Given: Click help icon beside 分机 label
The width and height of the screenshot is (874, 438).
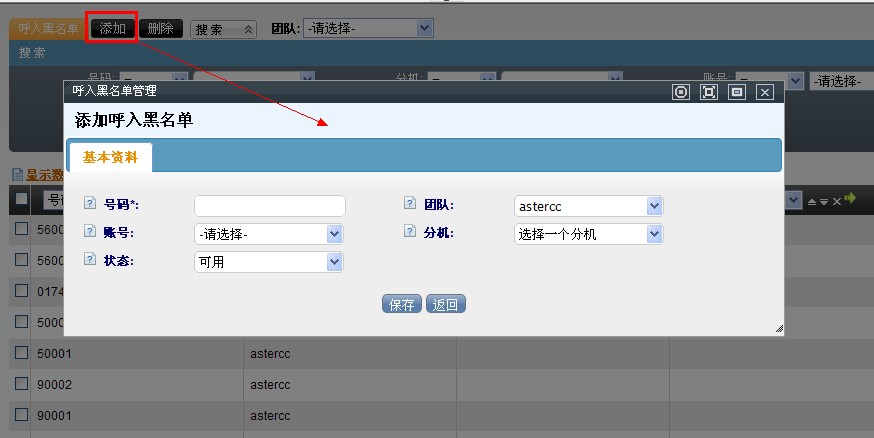Looking at the screenshot, I should [x=410, y=232].
